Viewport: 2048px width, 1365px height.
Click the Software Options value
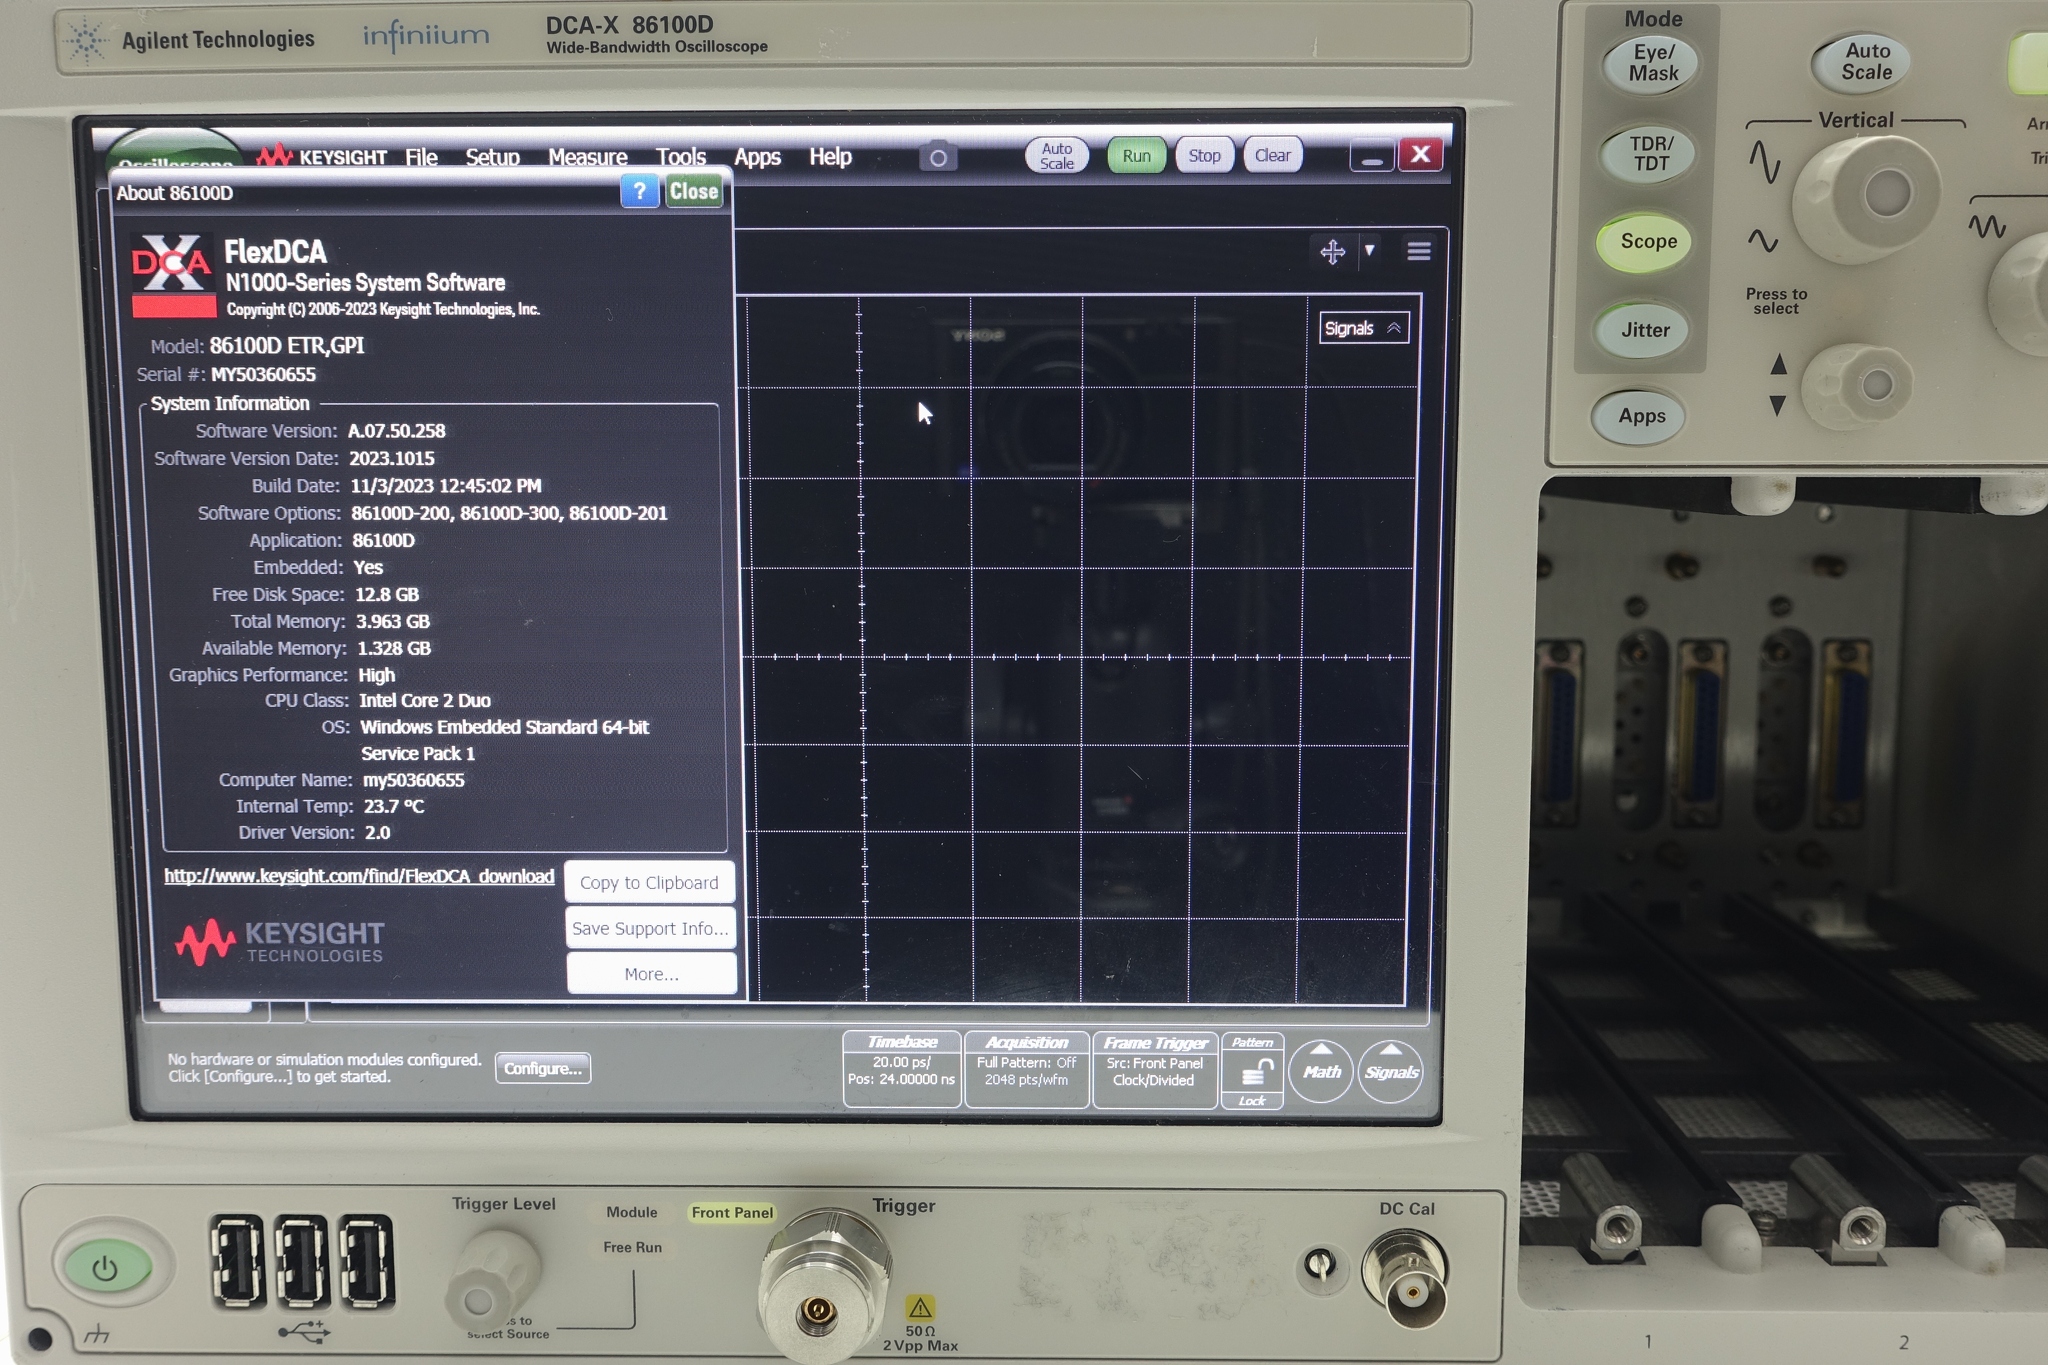point(509,513)
